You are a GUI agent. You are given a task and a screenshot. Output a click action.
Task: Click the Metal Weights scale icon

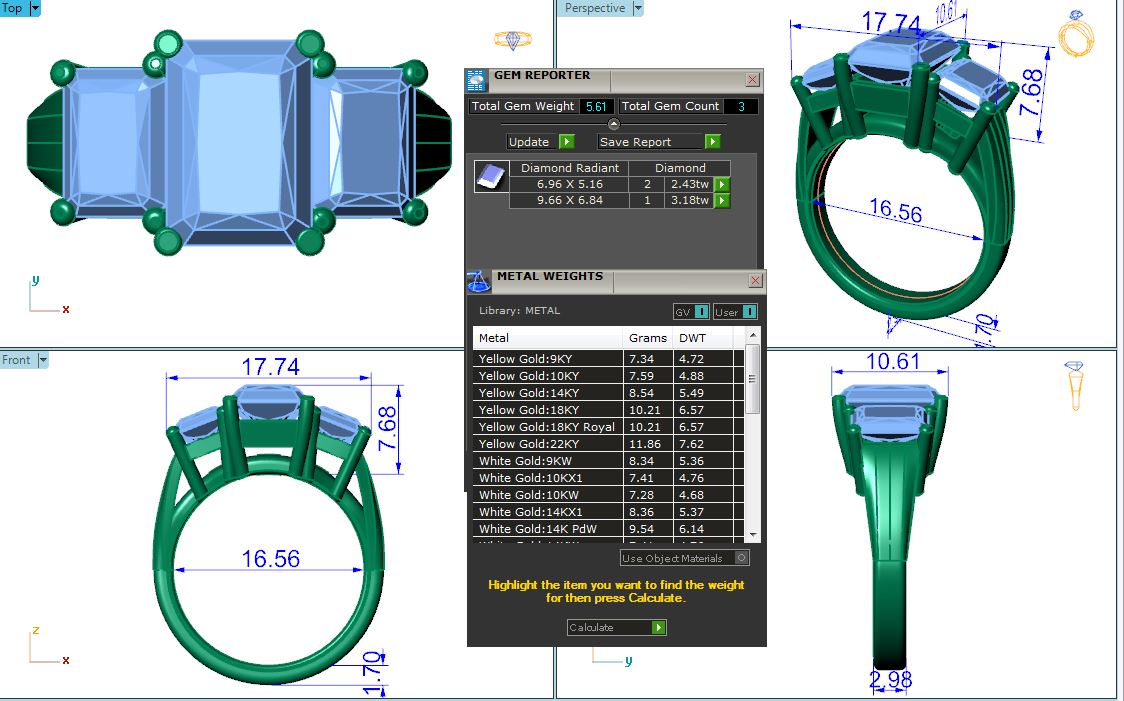coord(480,280)
